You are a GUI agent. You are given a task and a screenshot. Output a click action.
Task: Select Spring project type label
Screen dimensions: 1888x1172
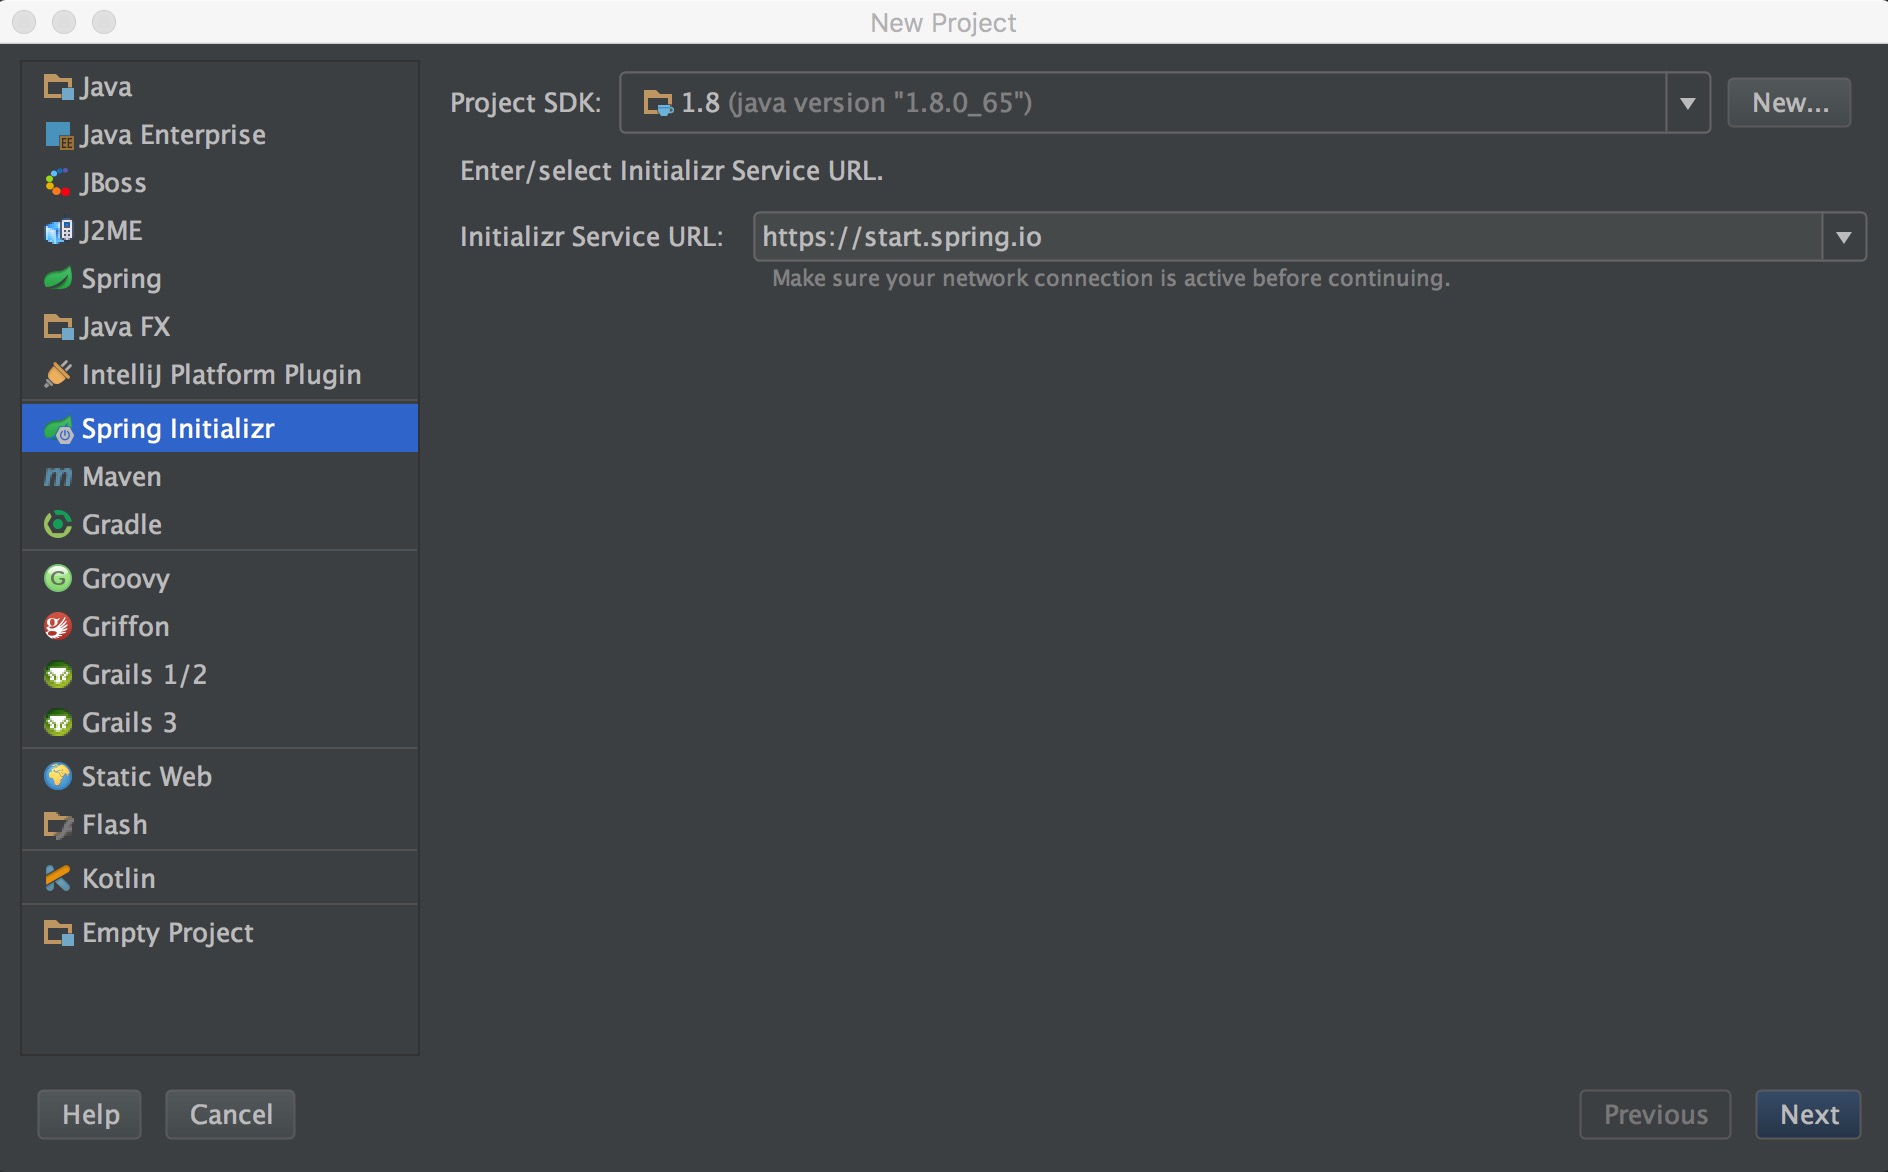point(121,279)
